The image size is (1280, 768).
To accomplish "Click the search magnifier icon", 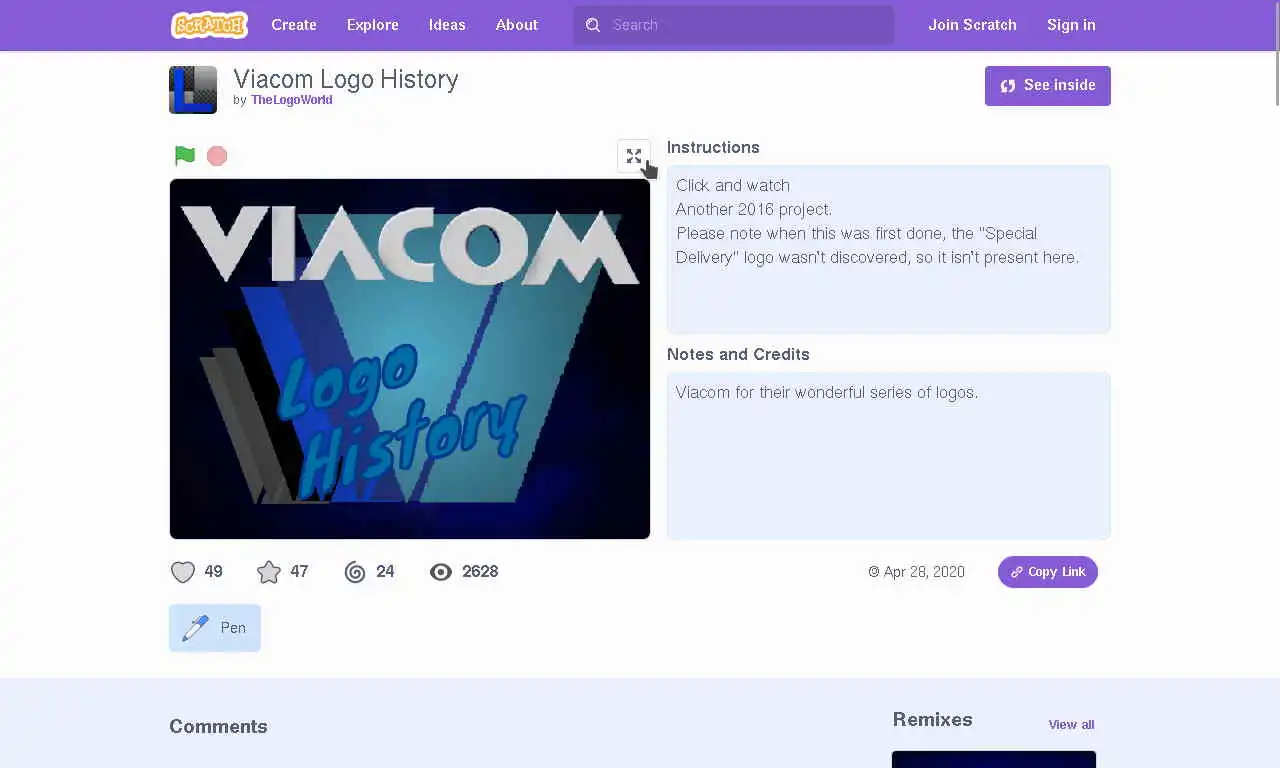I will click(x=593, y=25).
